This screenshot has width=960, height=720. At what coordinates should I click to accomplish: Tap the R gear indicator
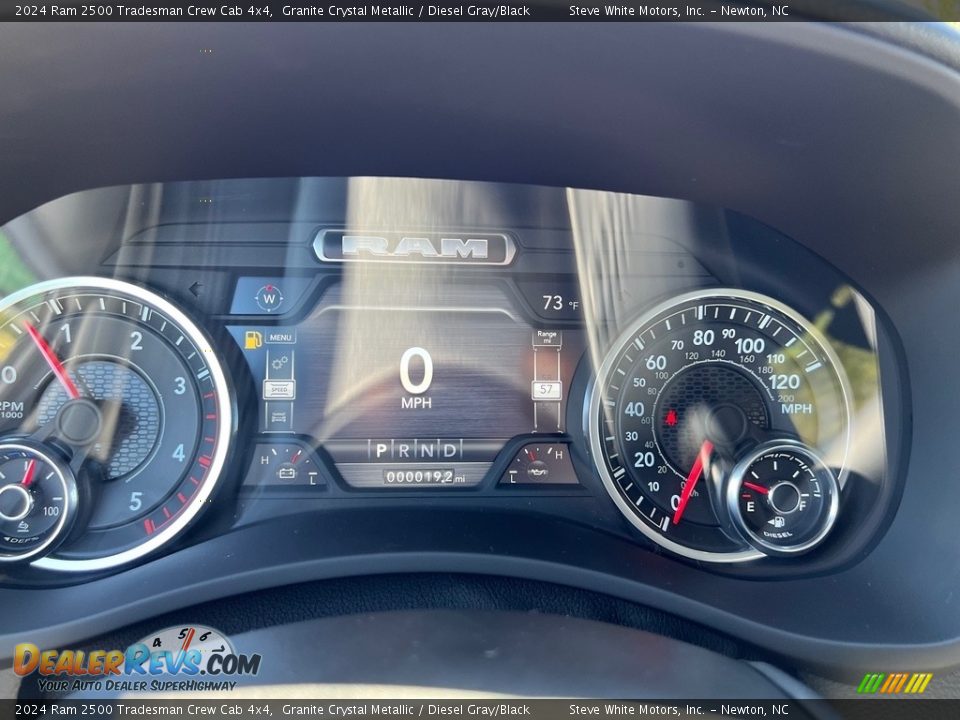[404, 451]
